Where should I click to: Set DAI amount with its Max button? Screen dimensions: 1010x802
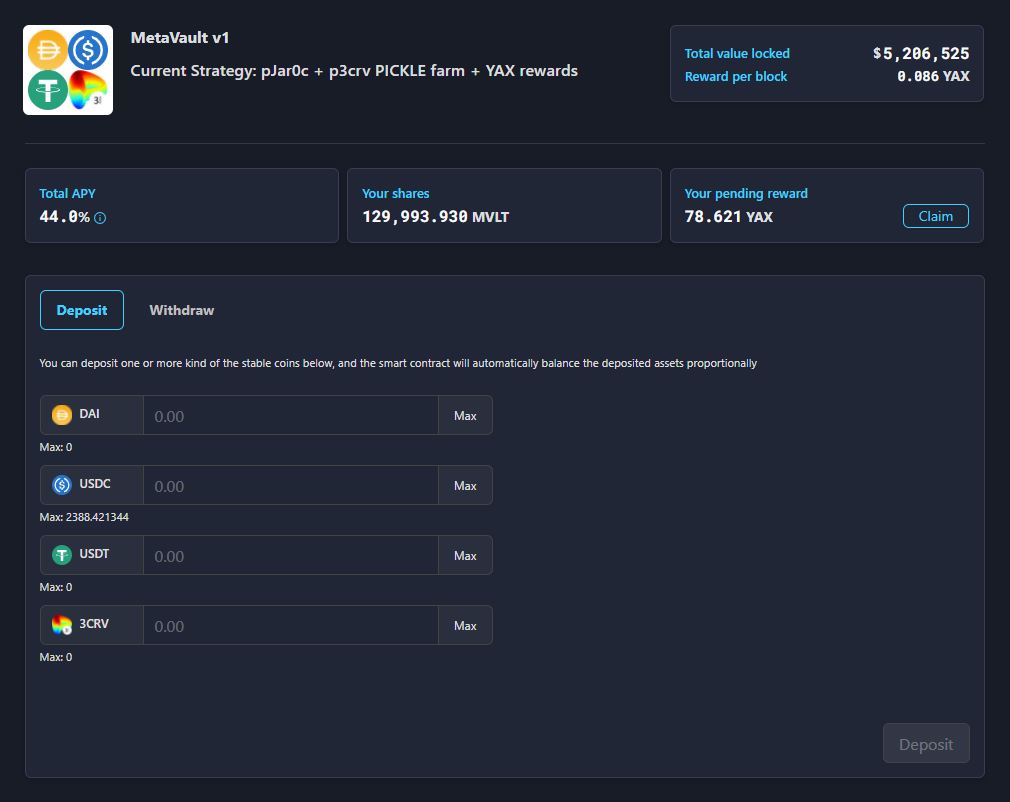pyautogui.click(x=465, y=415)
